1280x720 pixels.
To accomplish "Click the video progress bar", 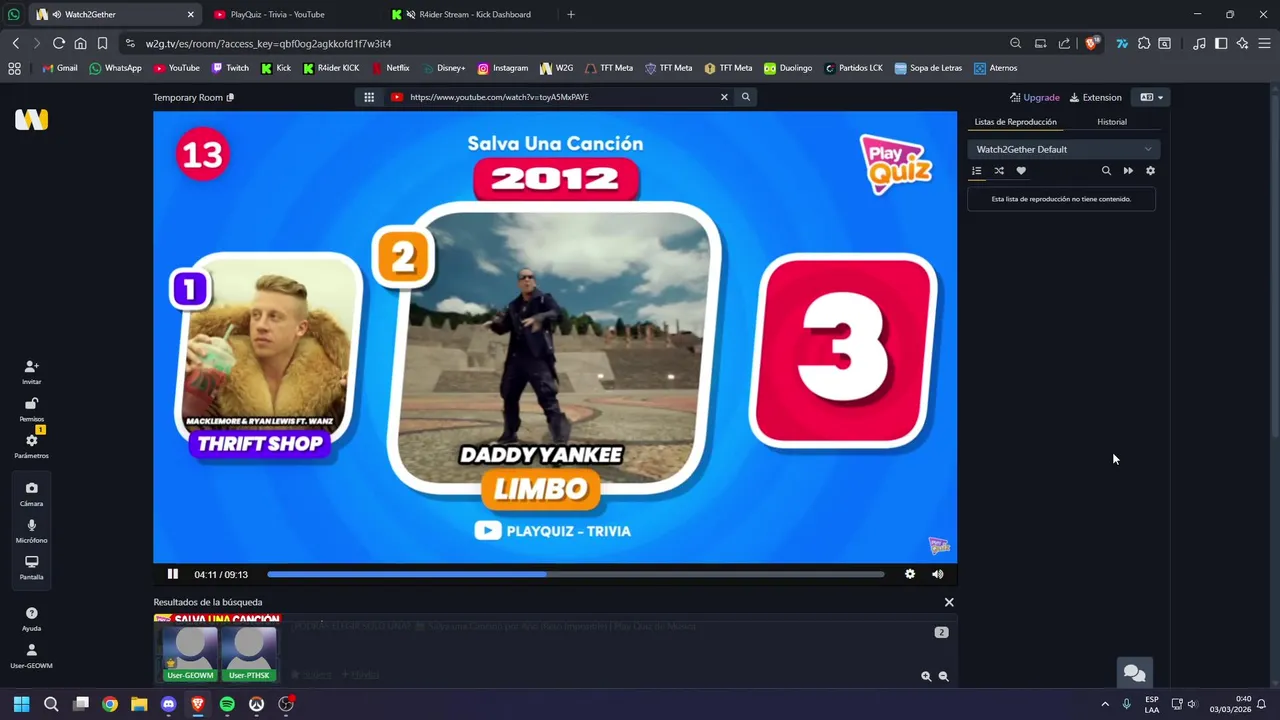I will click(x=576, y=574).
